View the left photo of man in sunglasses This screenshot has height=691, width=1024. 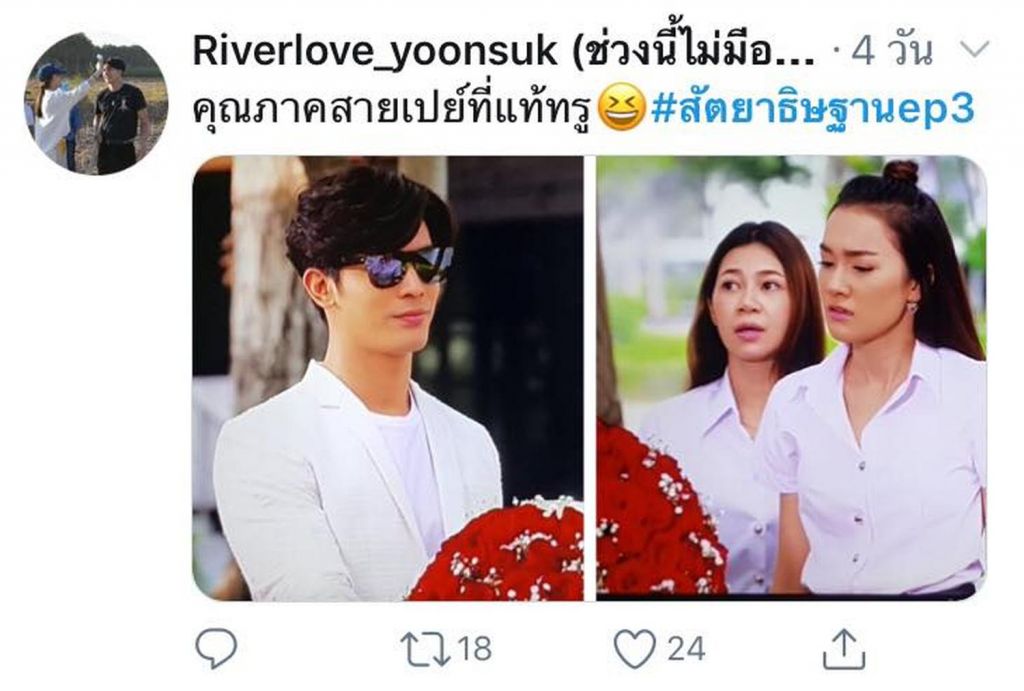[388, 378]
